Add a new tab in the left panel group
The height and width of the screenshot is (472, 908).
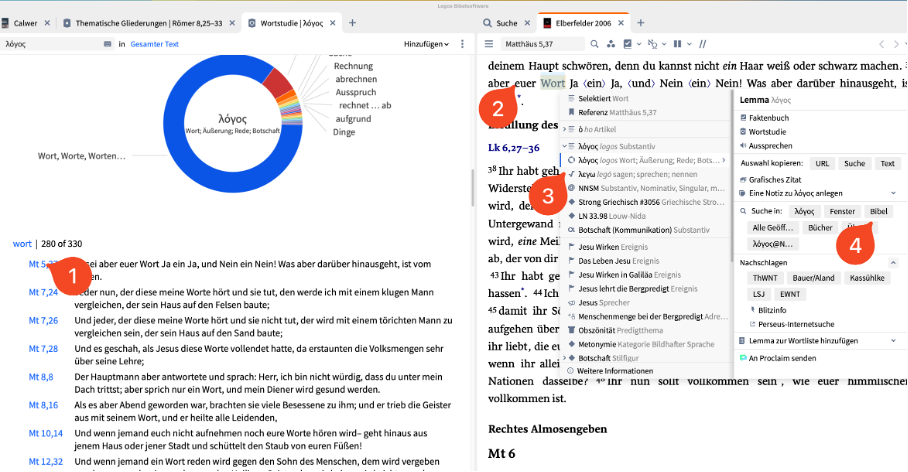[352, 23]
